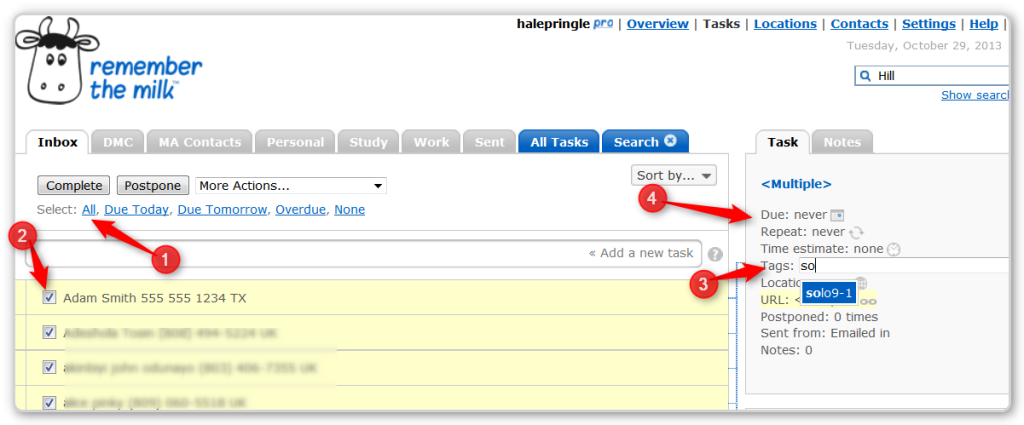Image resolution: width=1024 pixels, height=425 pixels.
Task: Choose the solo9-1 tag suggestion
Action: [829, 293]
